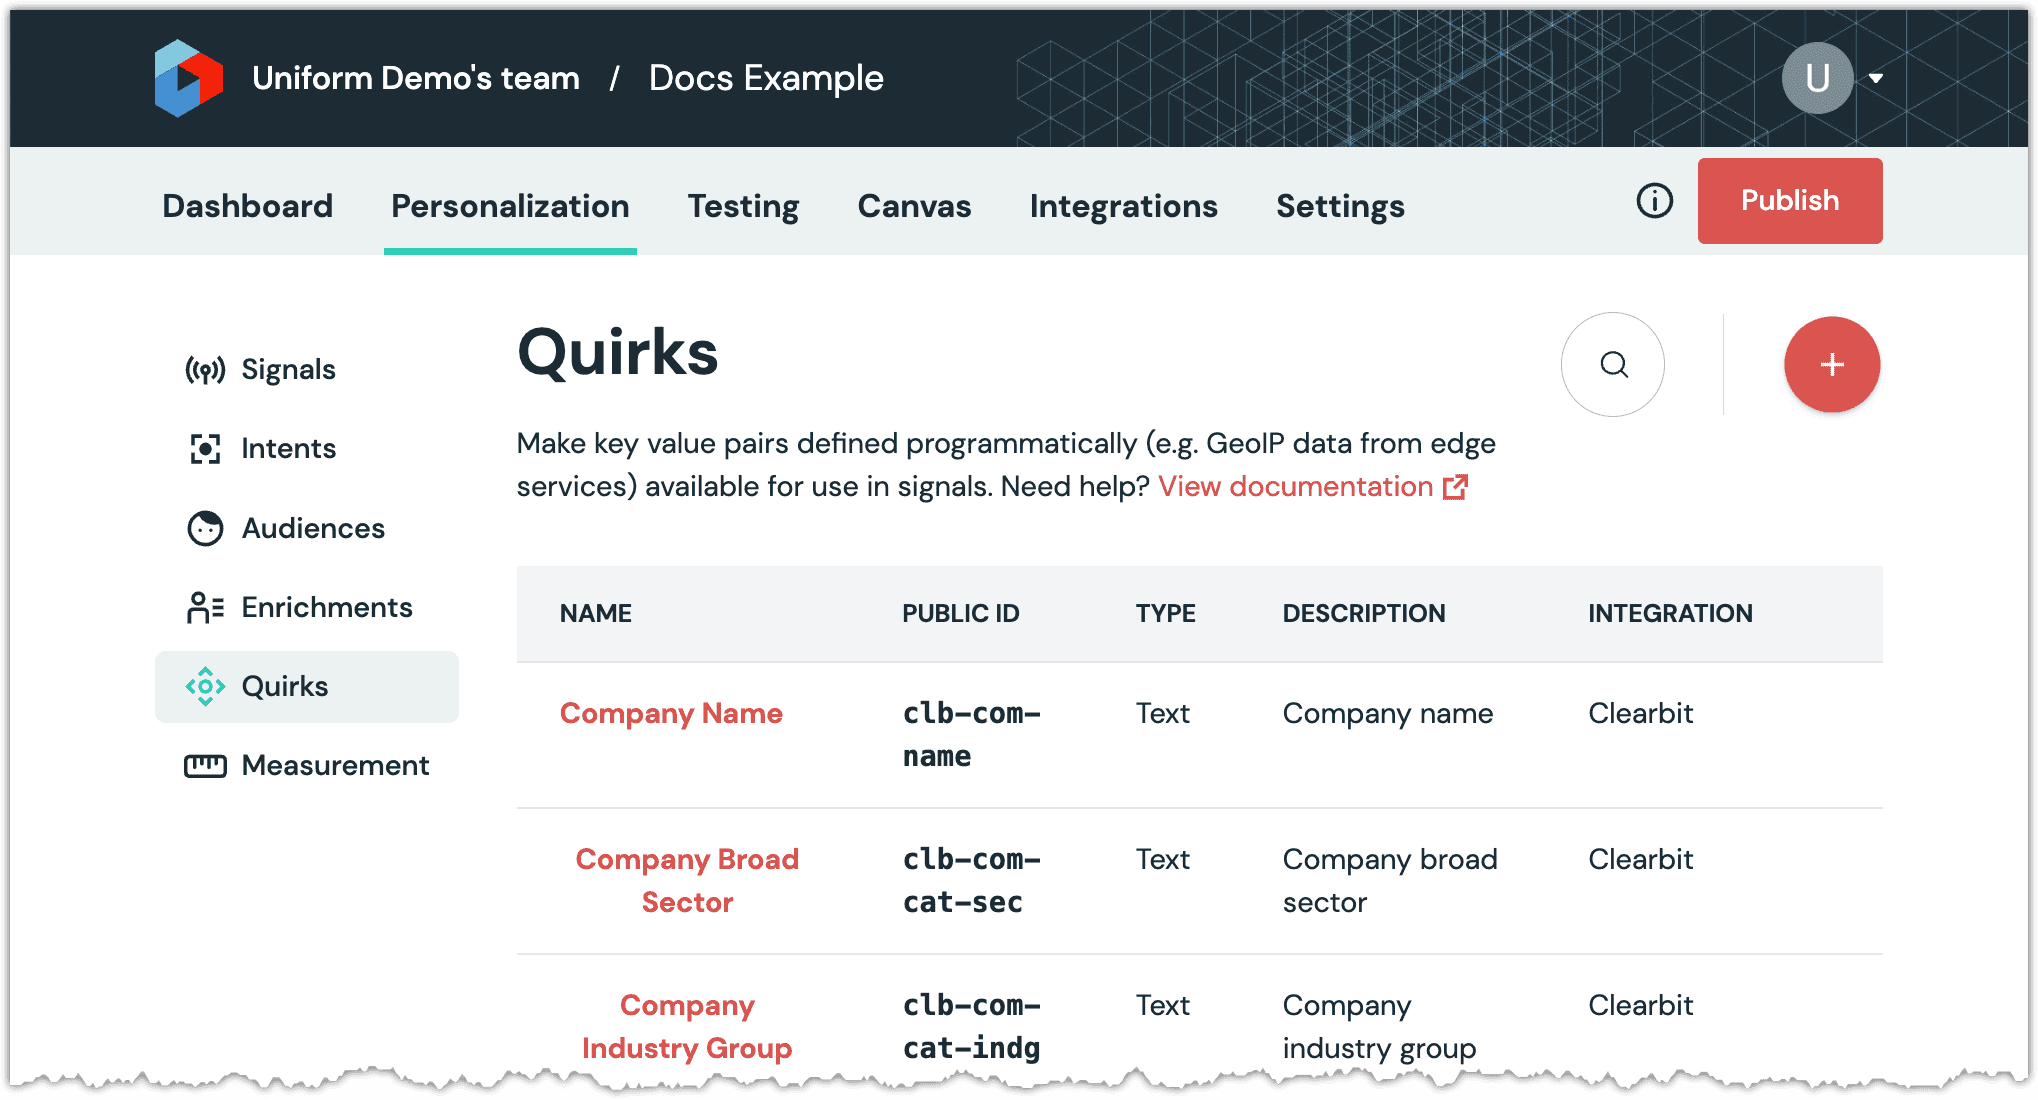Click the Audiences face icon
This screenshot has width=2038, height=1100.
[x=205, y=528]
